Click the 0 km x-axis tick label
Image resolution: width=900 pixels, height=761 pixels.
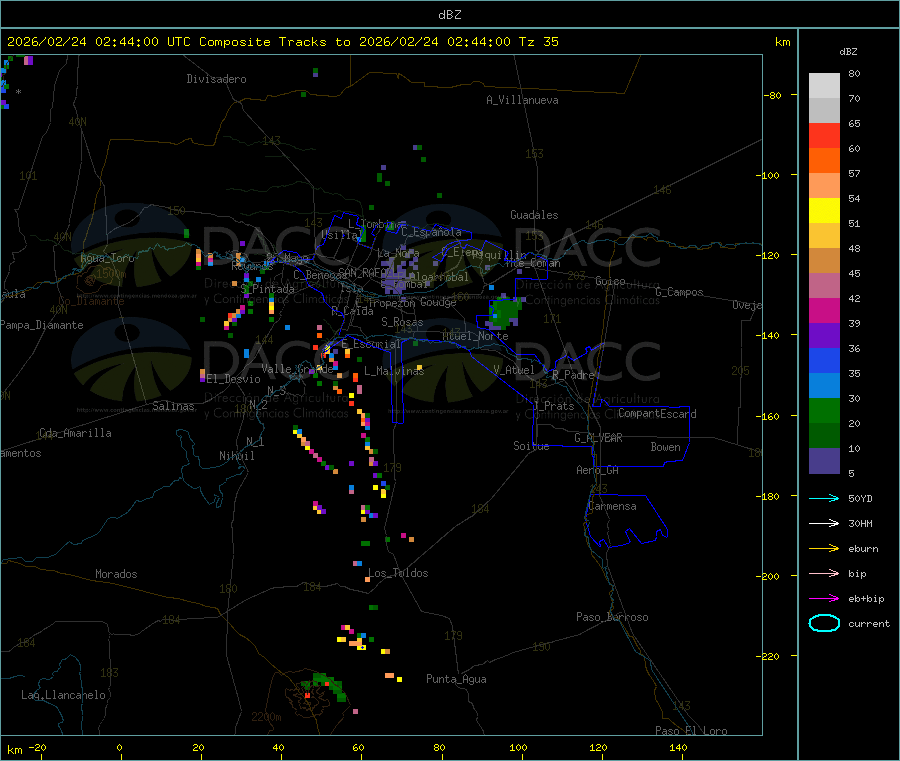(119, 747)
